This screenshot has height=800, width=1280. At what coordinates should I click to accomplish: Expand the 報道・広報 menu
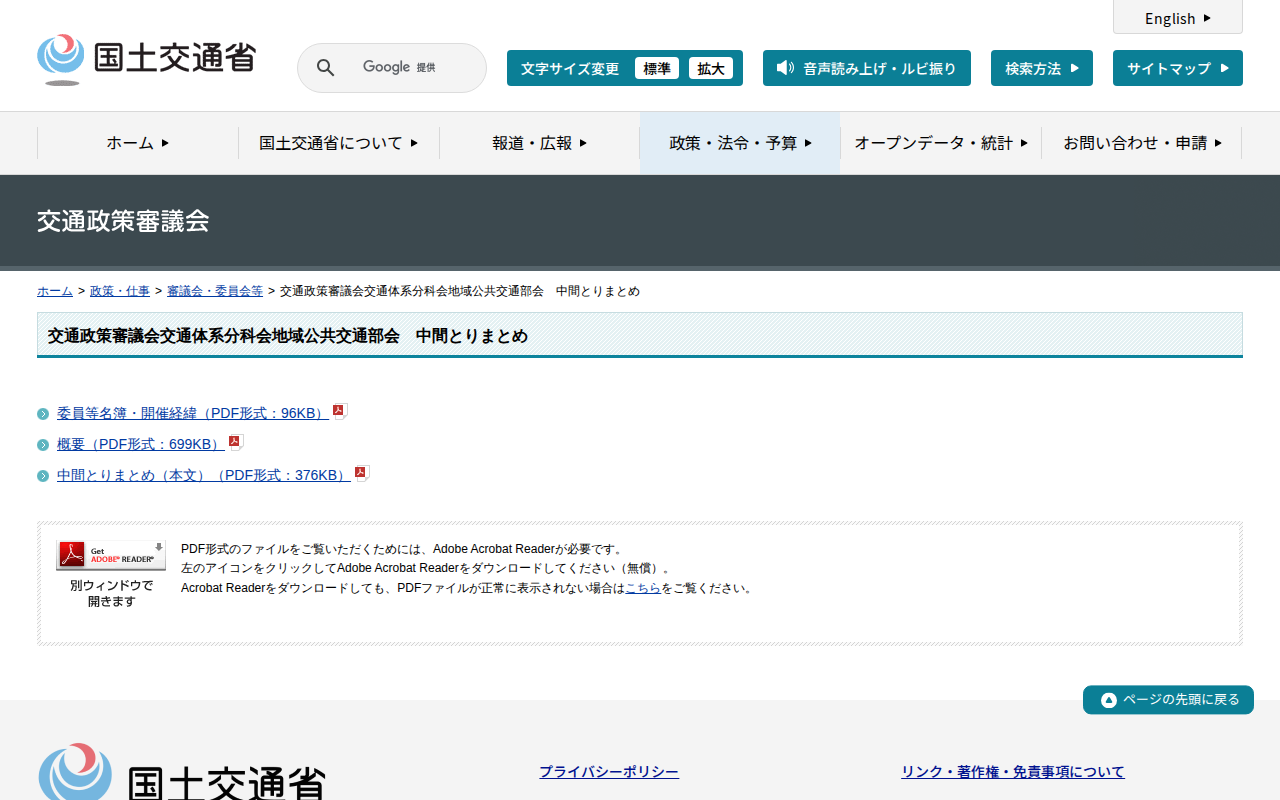coord(539,143)
